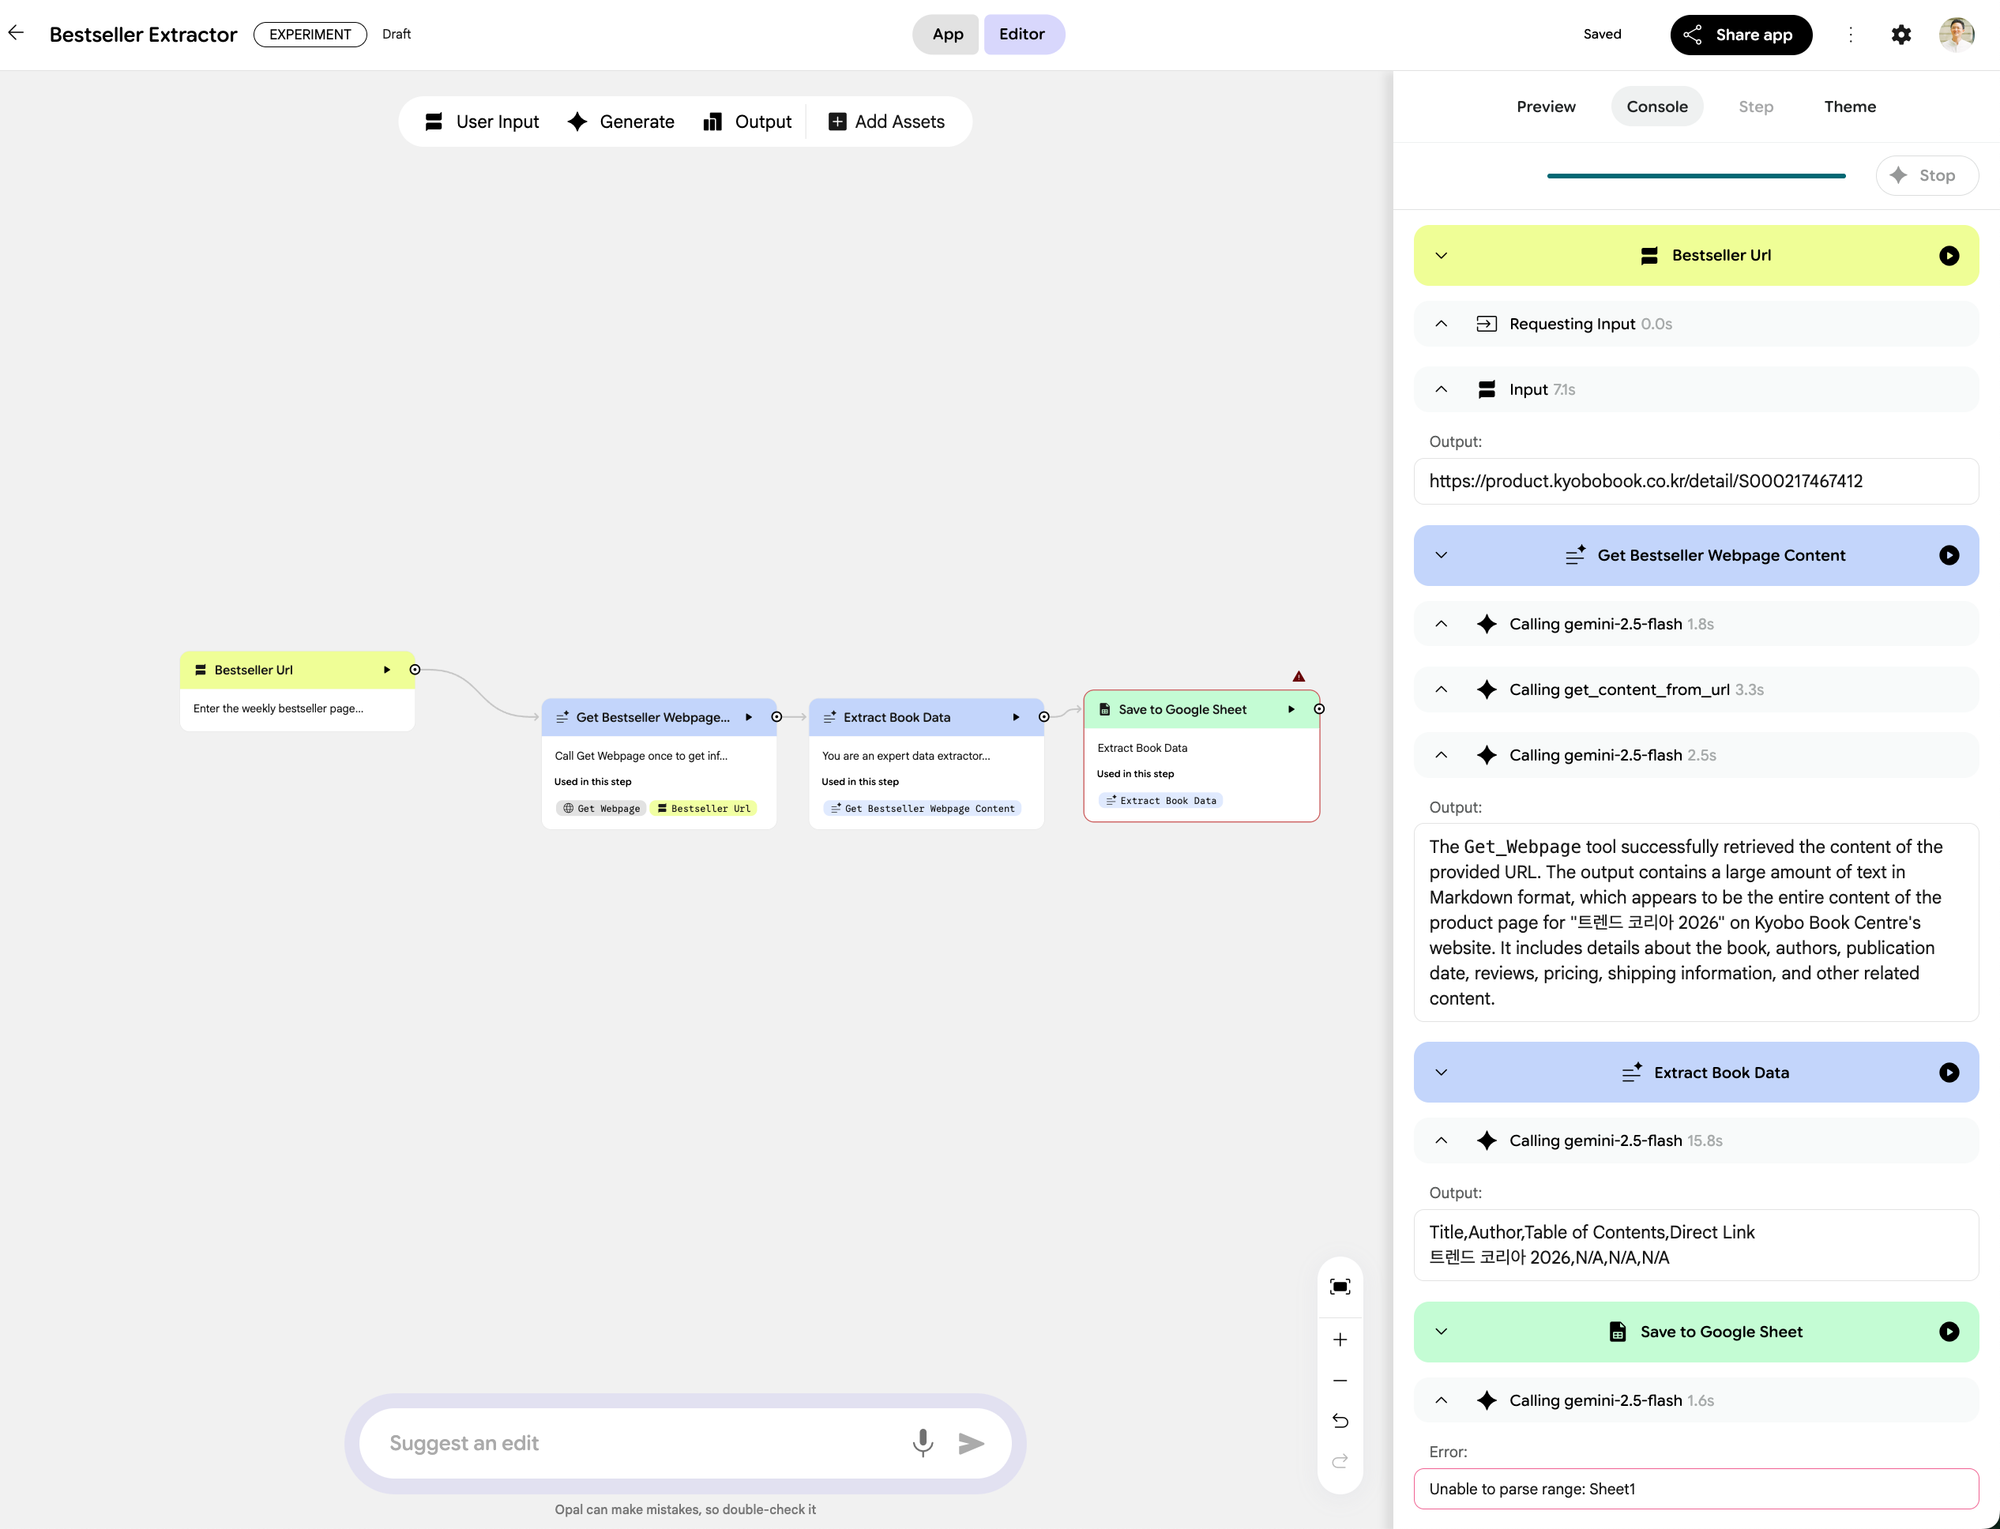Add a Generate step from toolbar

tap(621, 122)
